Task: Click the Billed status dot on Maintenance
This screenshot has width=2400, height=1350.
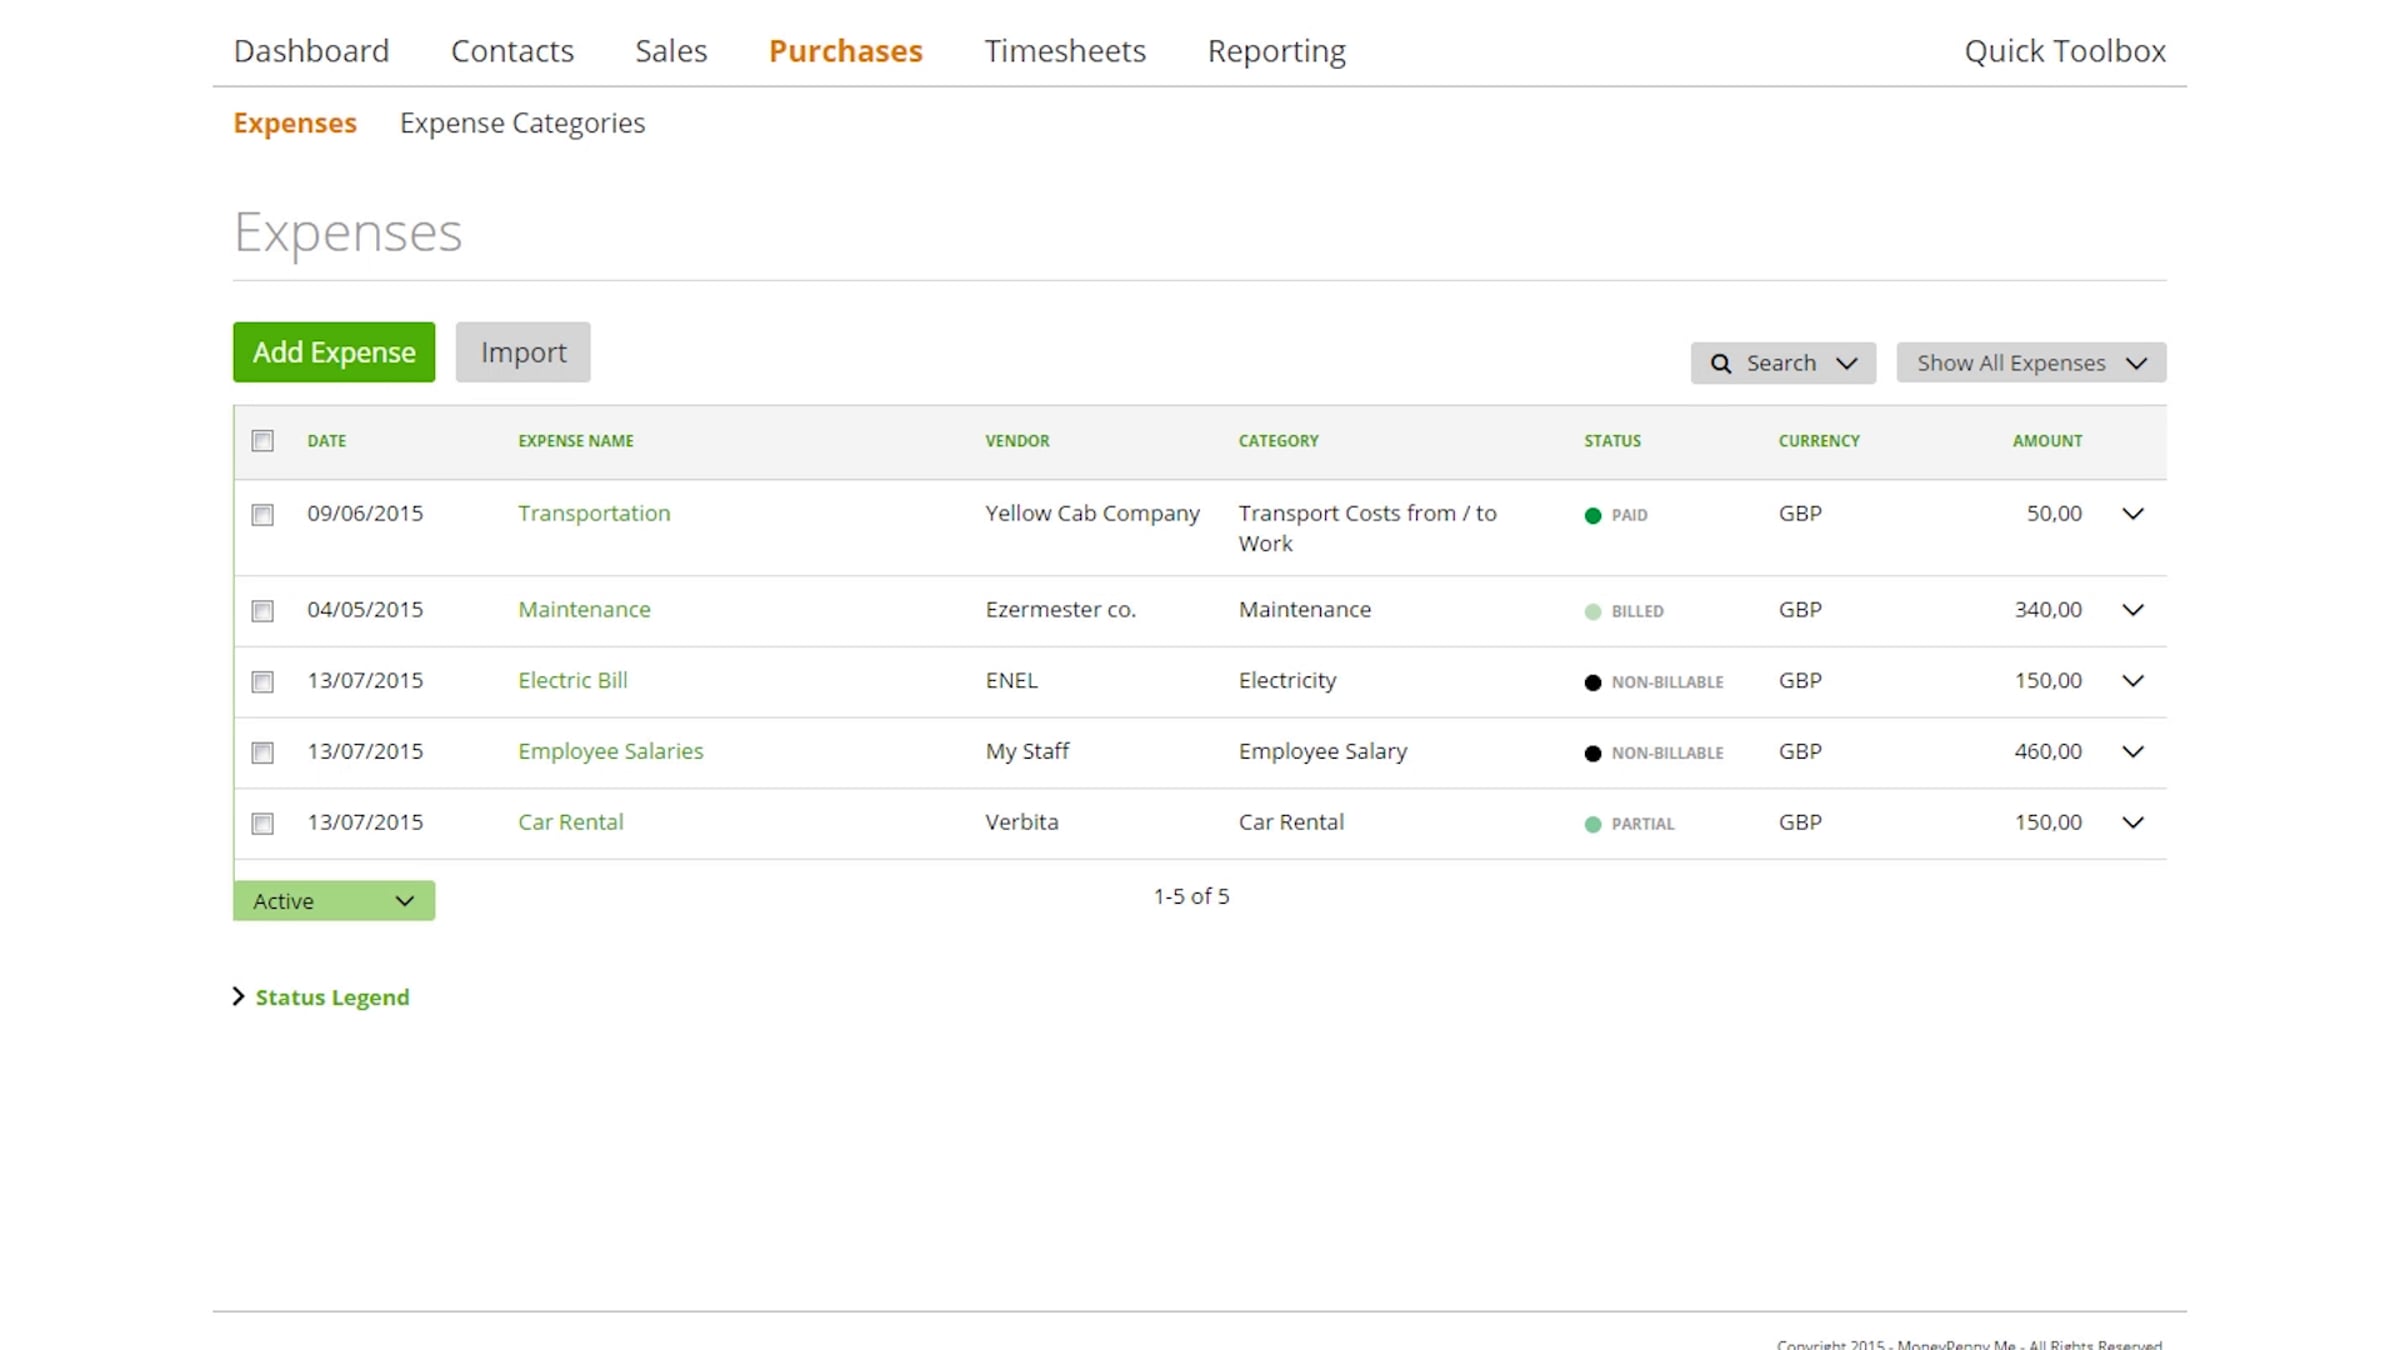Action: (1593, 612)
